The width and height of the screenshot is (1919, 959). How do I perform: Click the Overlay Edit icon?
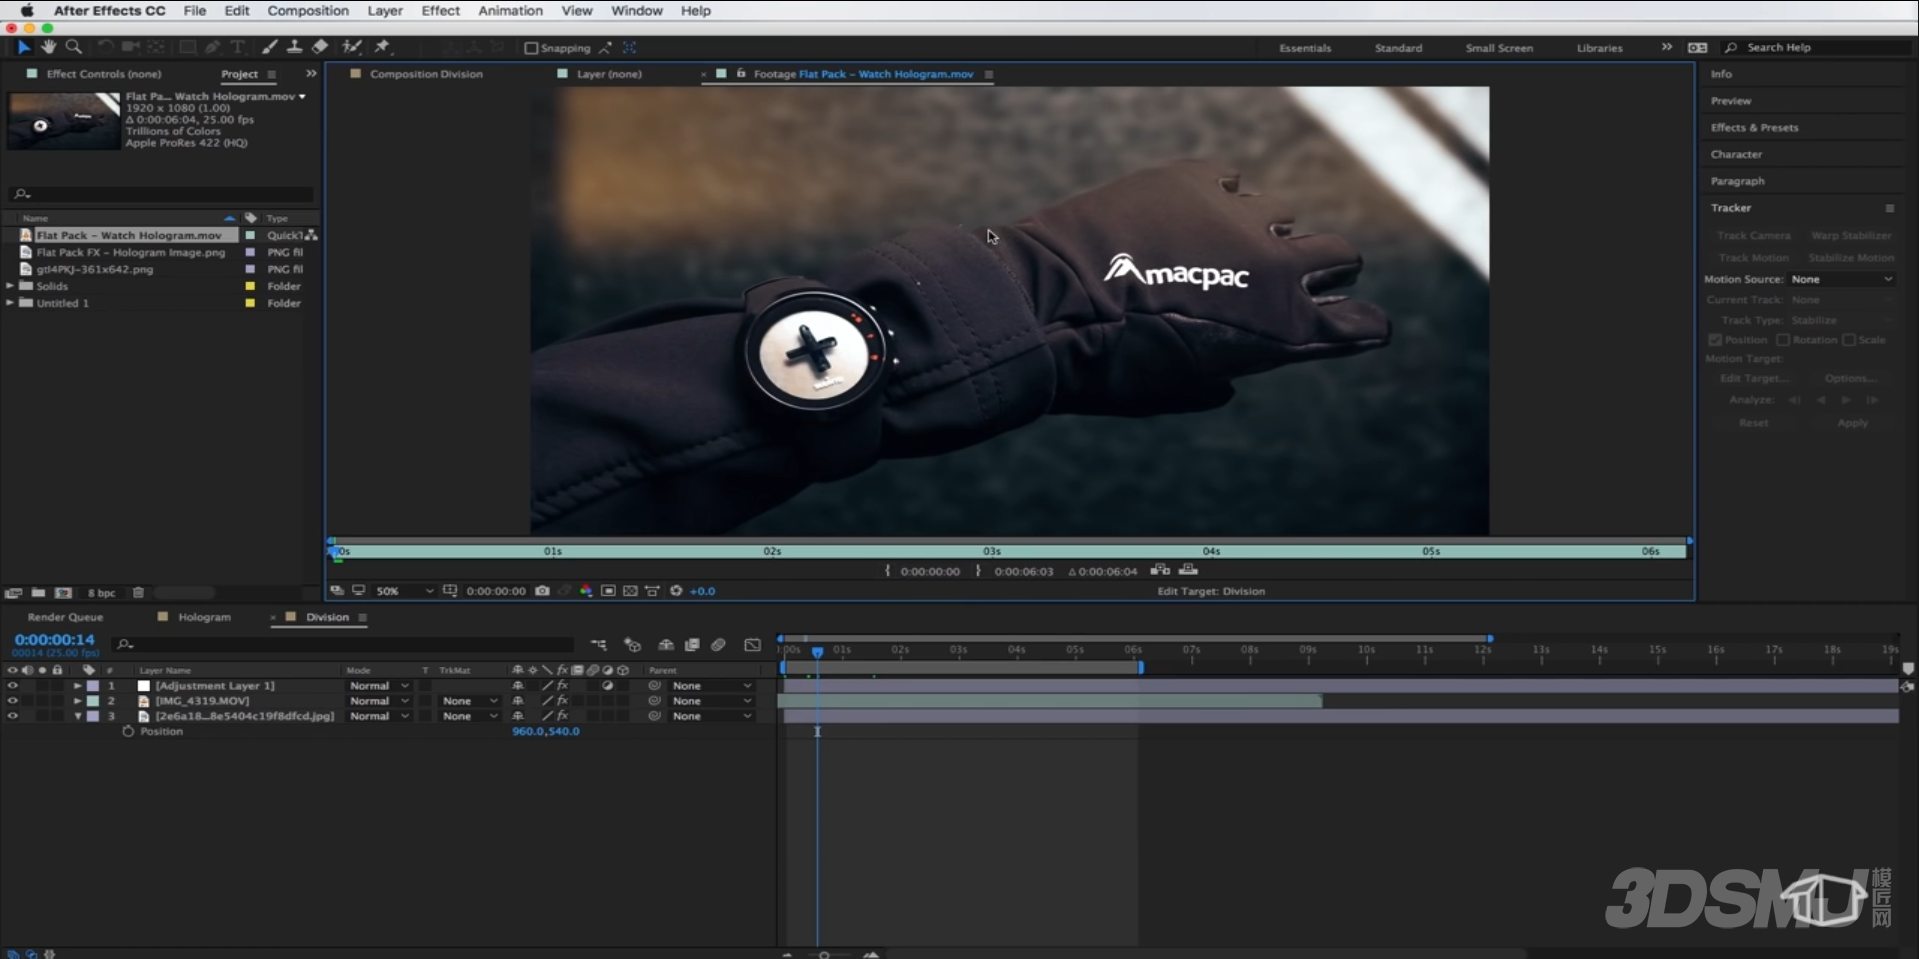[1188, 570]
